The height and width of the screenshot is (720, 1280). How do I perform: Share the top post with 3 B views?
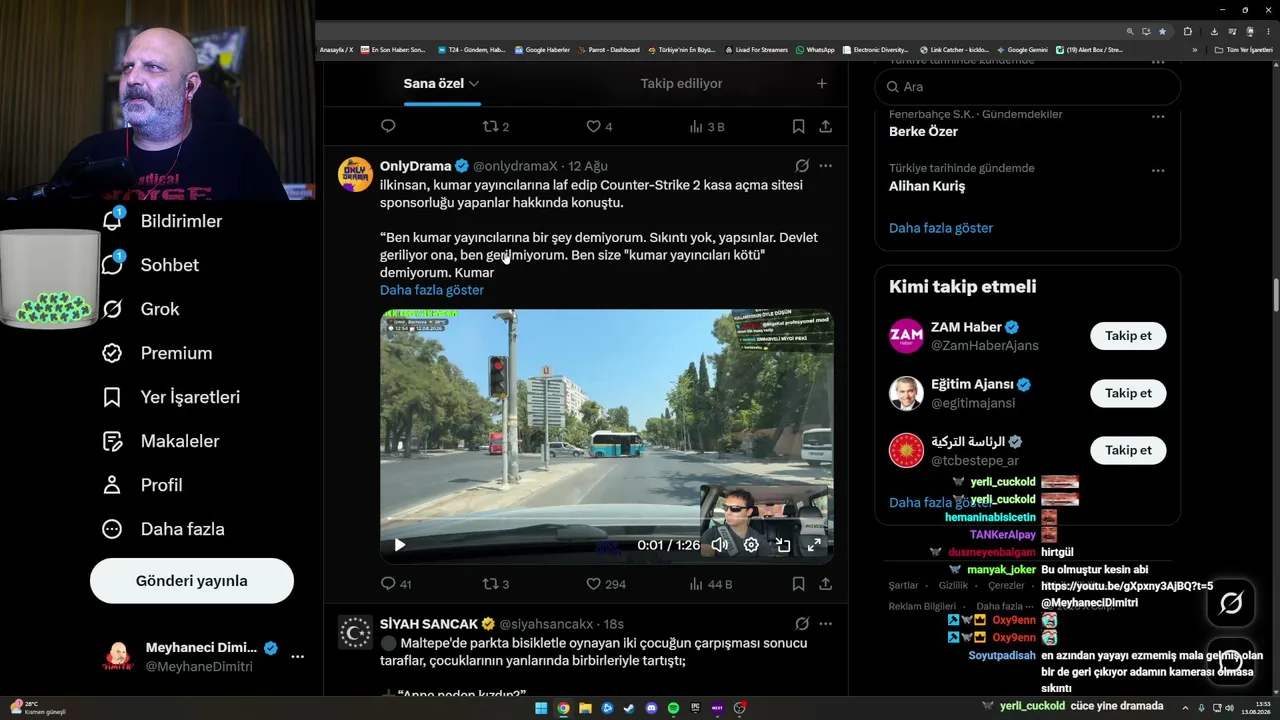pyautogui.click(x=826, y=127)
